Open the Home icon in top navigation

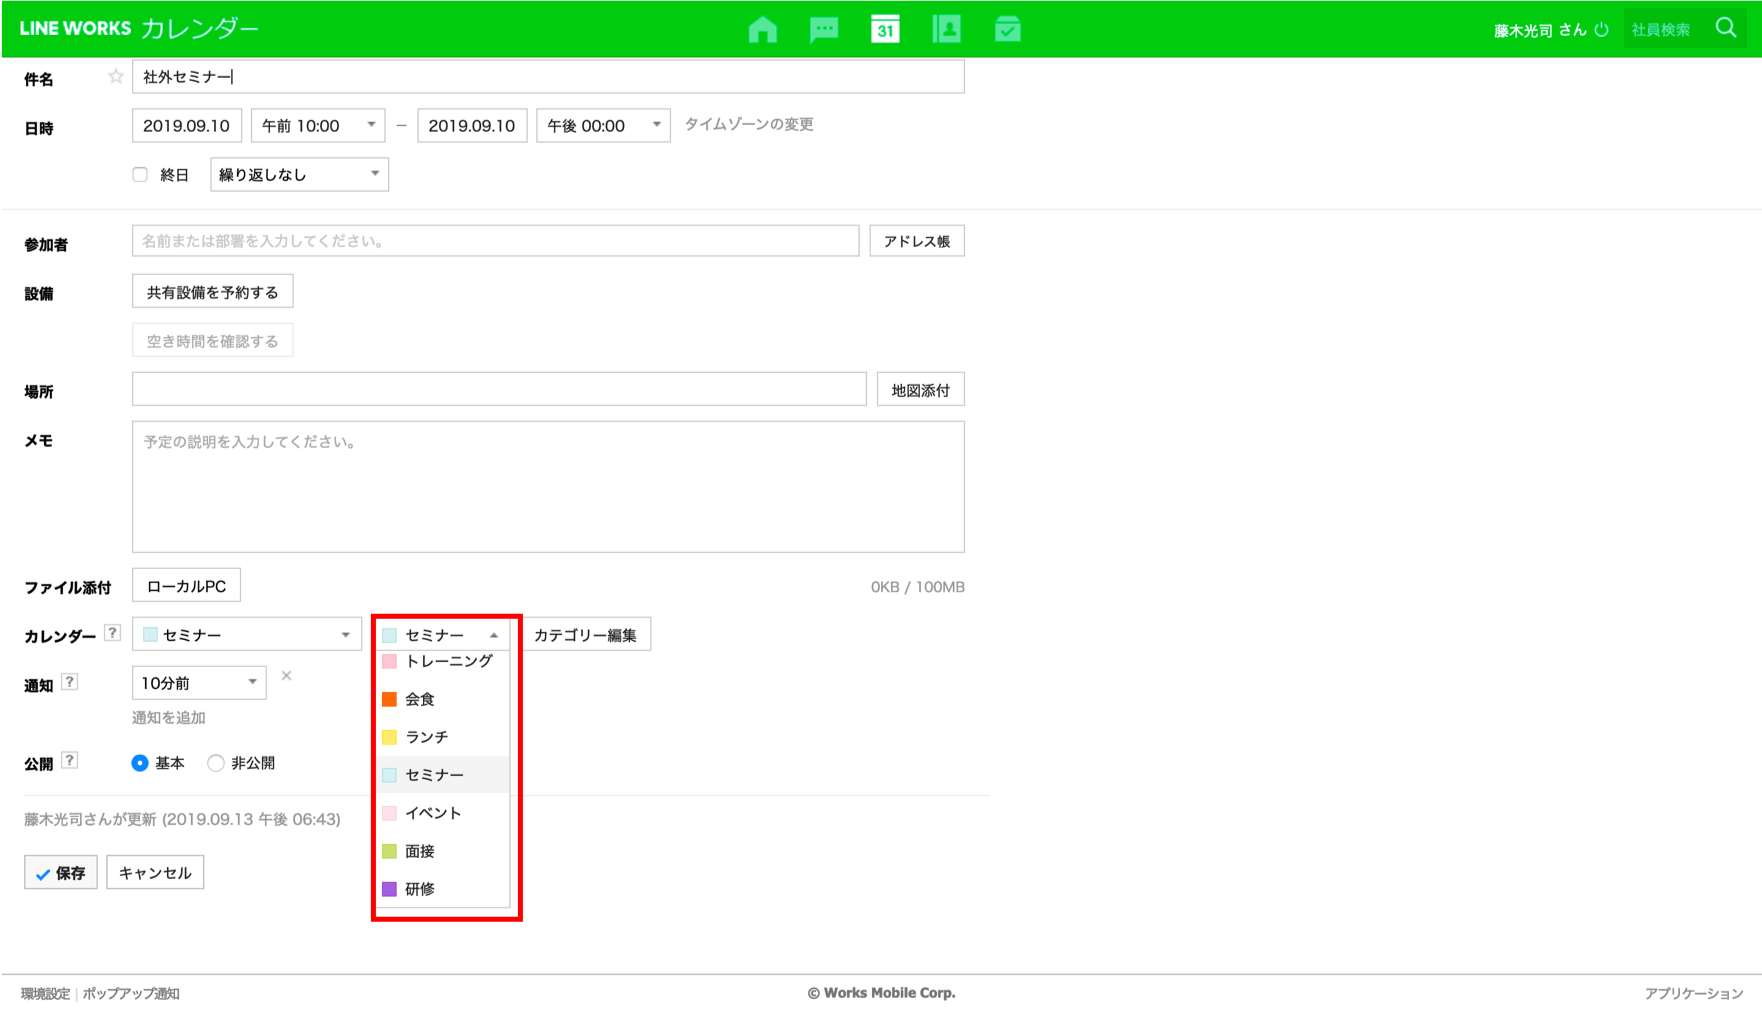click(x=762, y=29)
